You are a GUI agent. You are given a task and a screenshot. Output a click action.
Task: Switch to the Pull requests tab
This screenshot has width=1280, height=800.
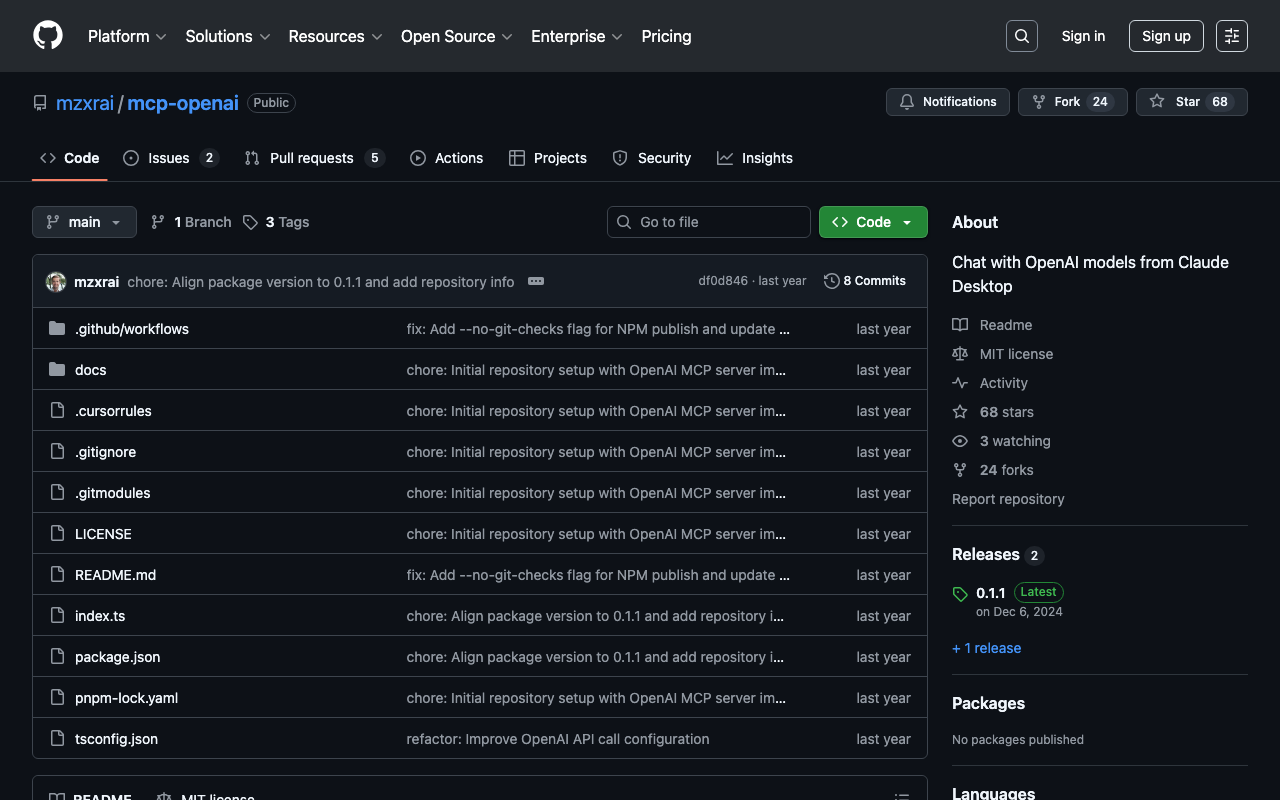(311, 158)
